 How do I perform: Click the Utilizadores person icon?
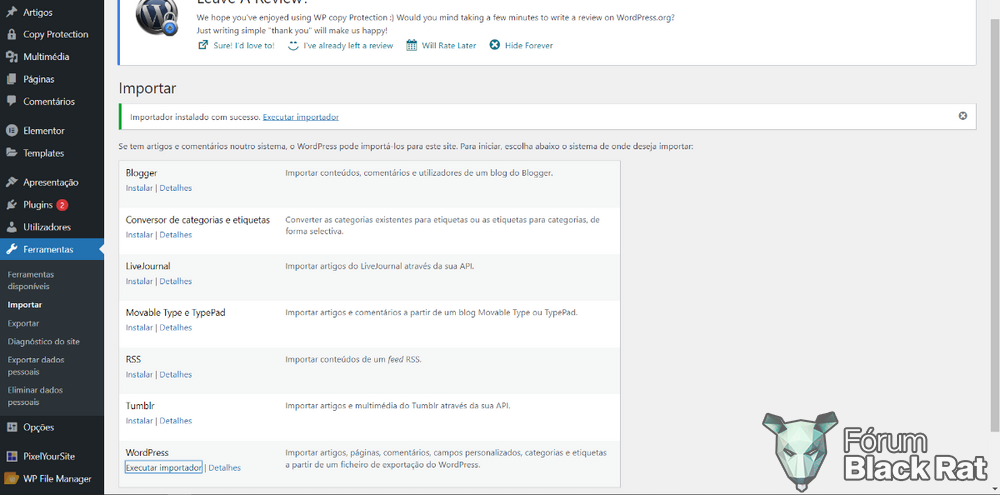[x=11, y=227]
